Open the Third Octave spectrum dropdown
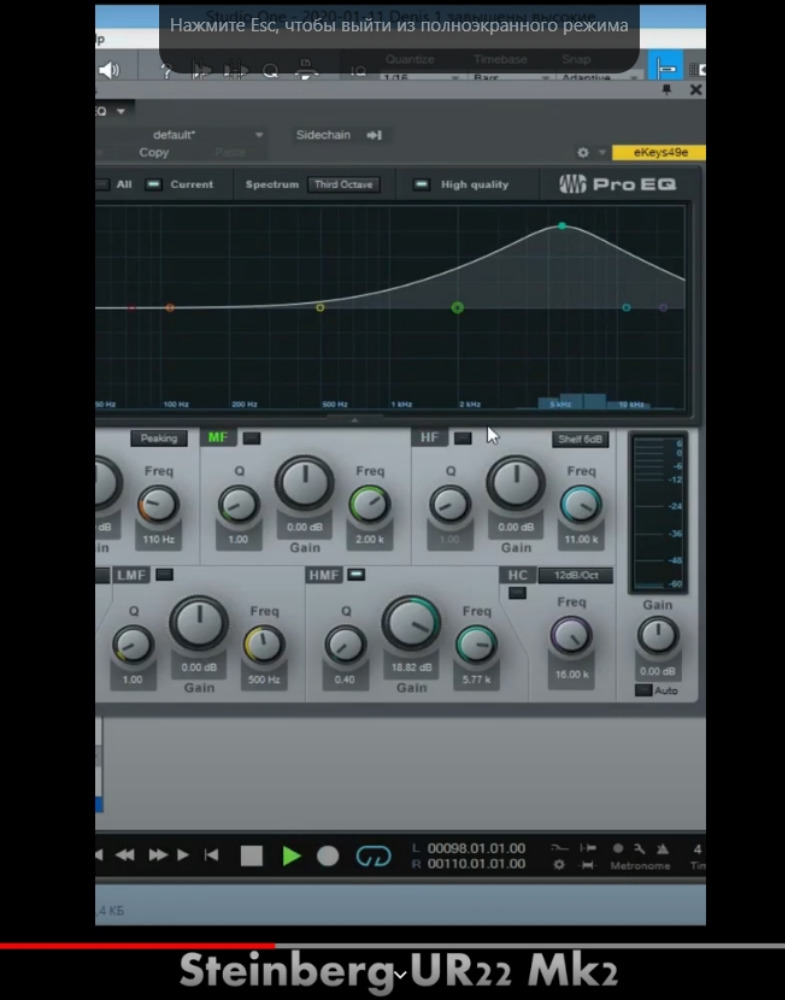This screenshot has width=785, height=1000. coord(344,184)
